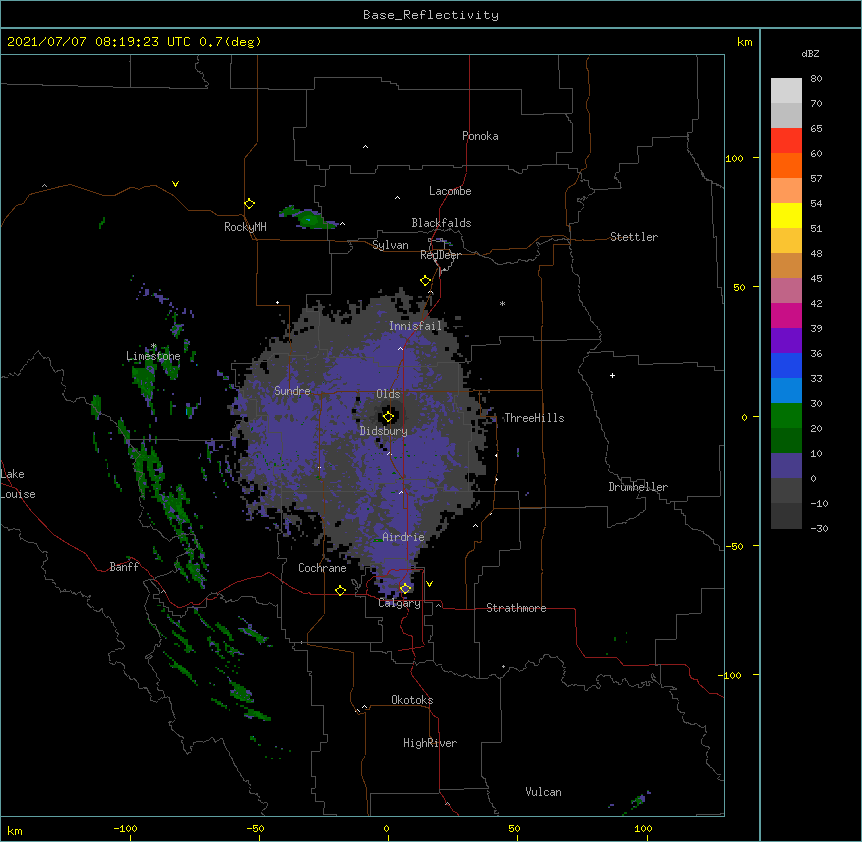
Task: Select the pink 42-45 dBZ legend swatch
Action: click(x=786, y=291)
